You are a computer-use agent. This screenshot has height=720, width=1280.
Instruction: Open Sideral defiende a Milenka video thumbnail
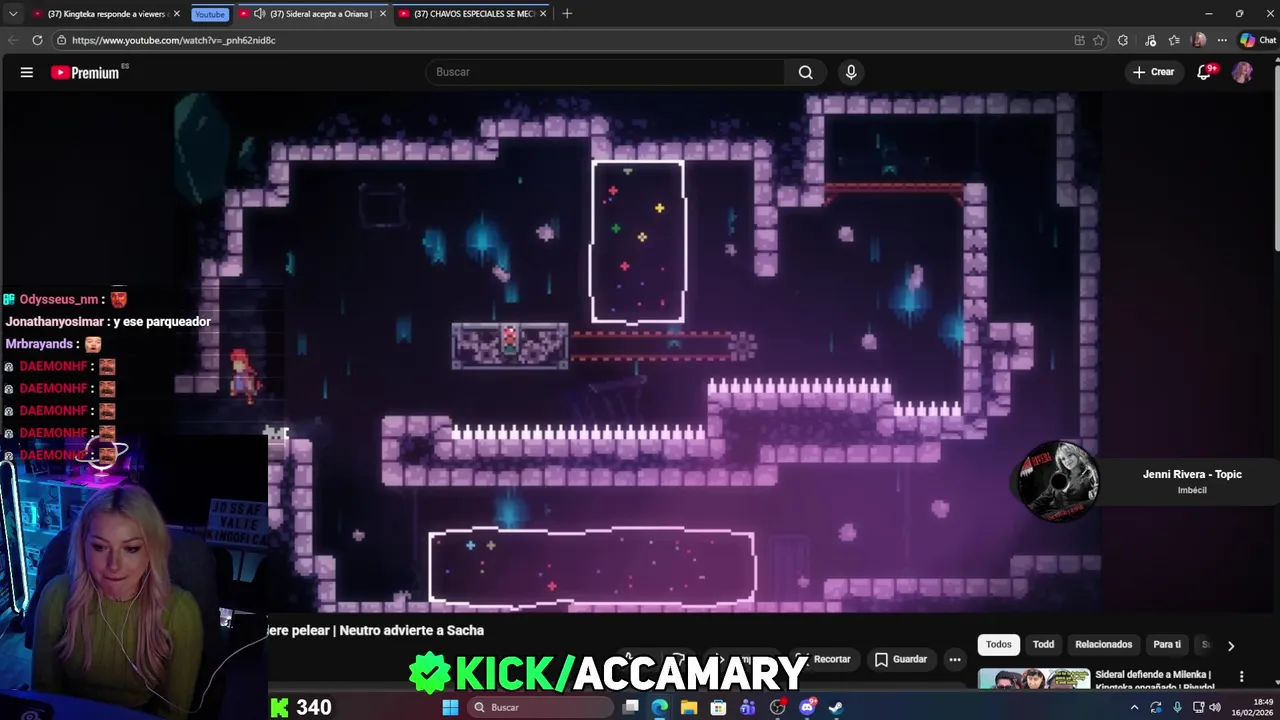point(1034,679)
